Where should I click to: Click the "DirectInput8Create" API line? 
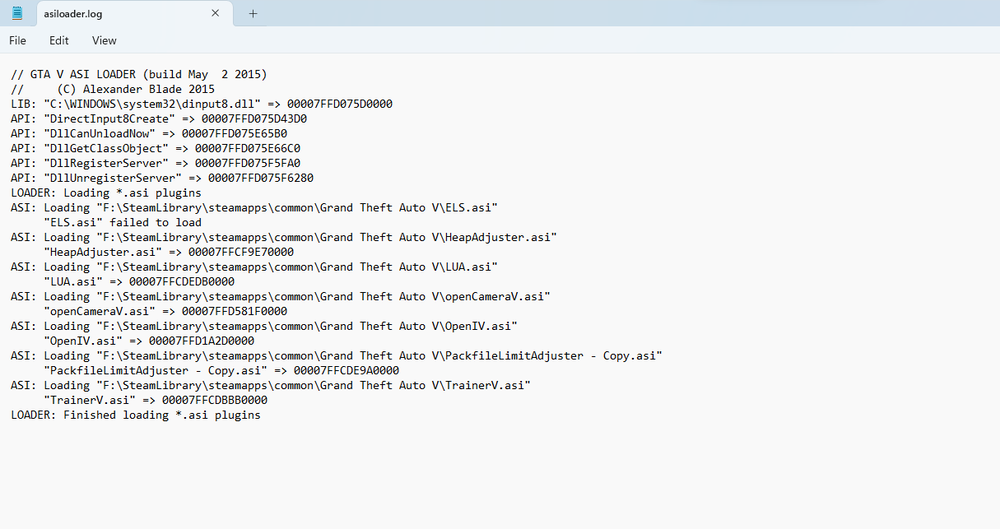160,119
